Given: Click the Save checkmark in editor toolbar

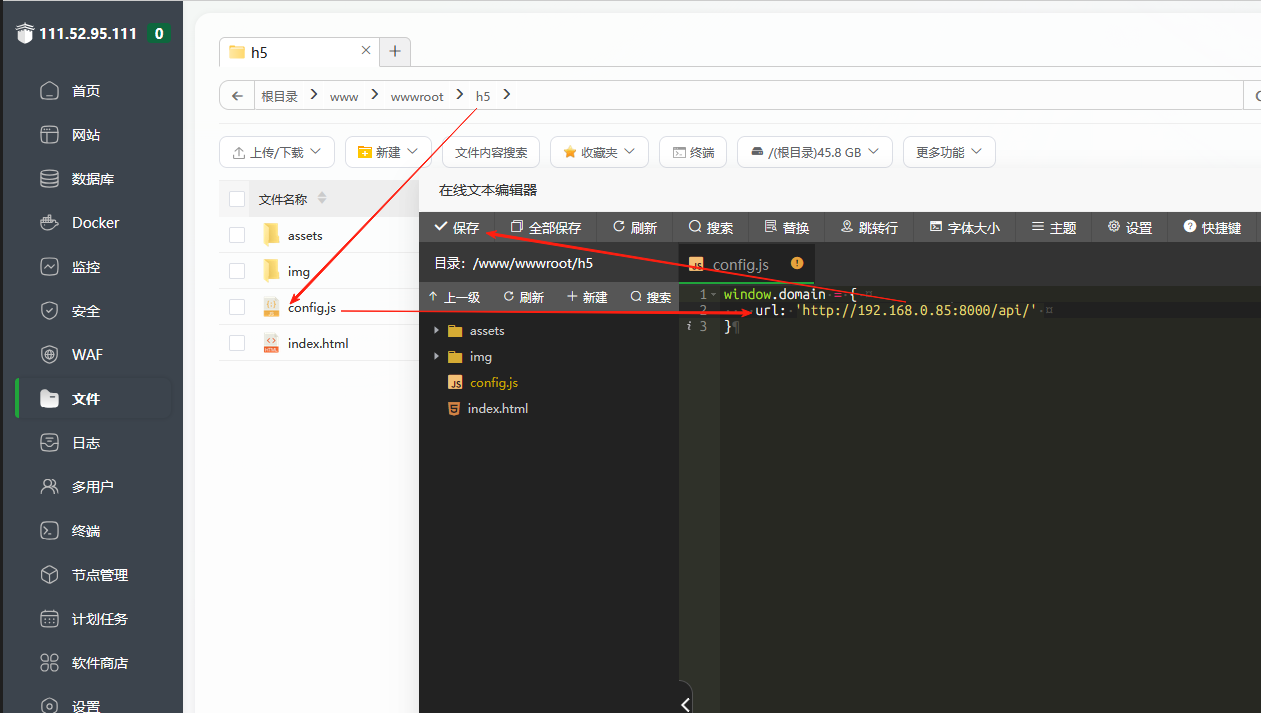Looking at the screenshot, I should [441, 227].
